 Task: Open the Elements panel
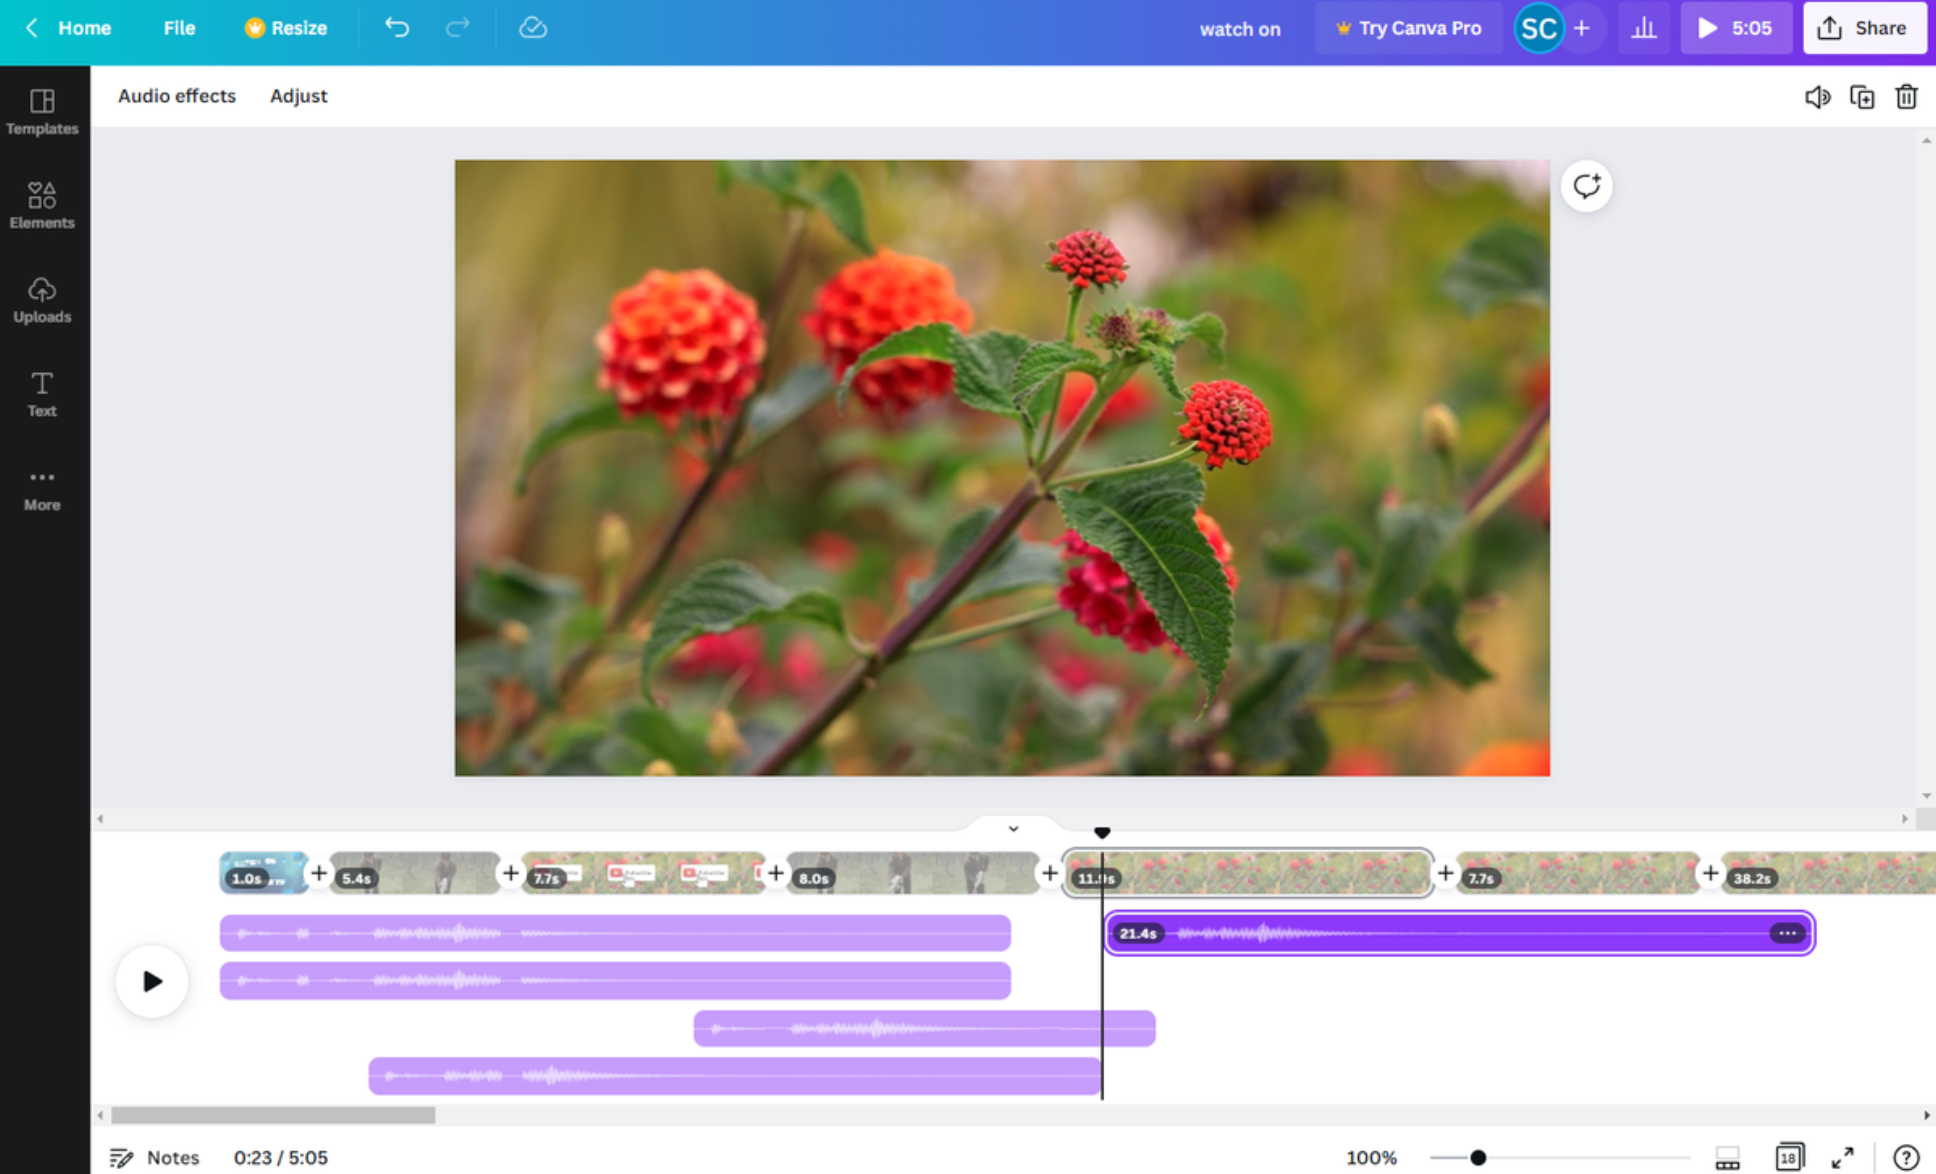click(42, 205)
